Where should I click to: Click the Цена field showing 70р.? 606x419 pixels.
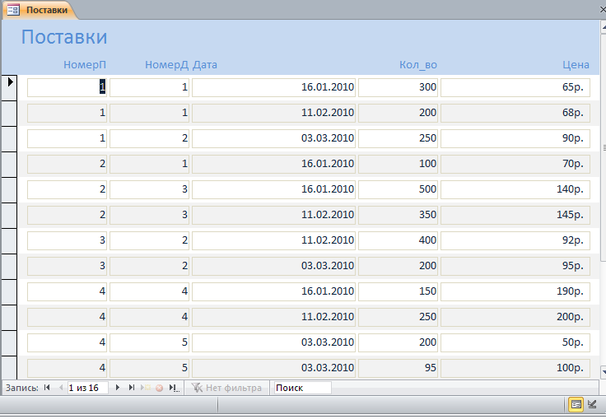(x=515, y=164)
